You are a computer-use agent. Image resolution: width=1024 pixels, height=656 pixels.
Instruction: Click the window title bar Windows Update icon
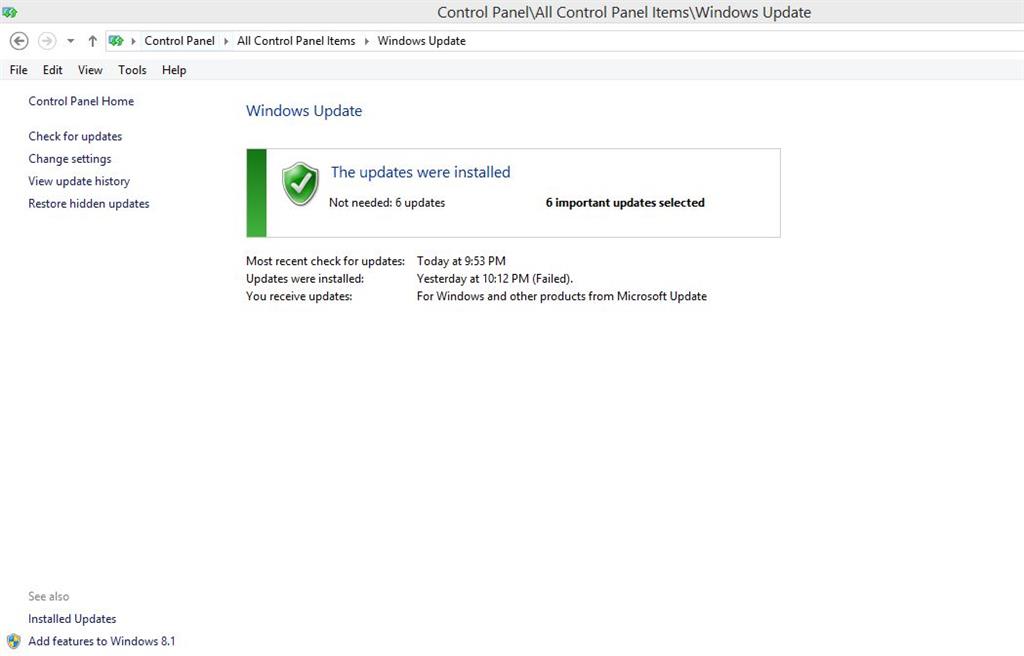tap(10, 12)
